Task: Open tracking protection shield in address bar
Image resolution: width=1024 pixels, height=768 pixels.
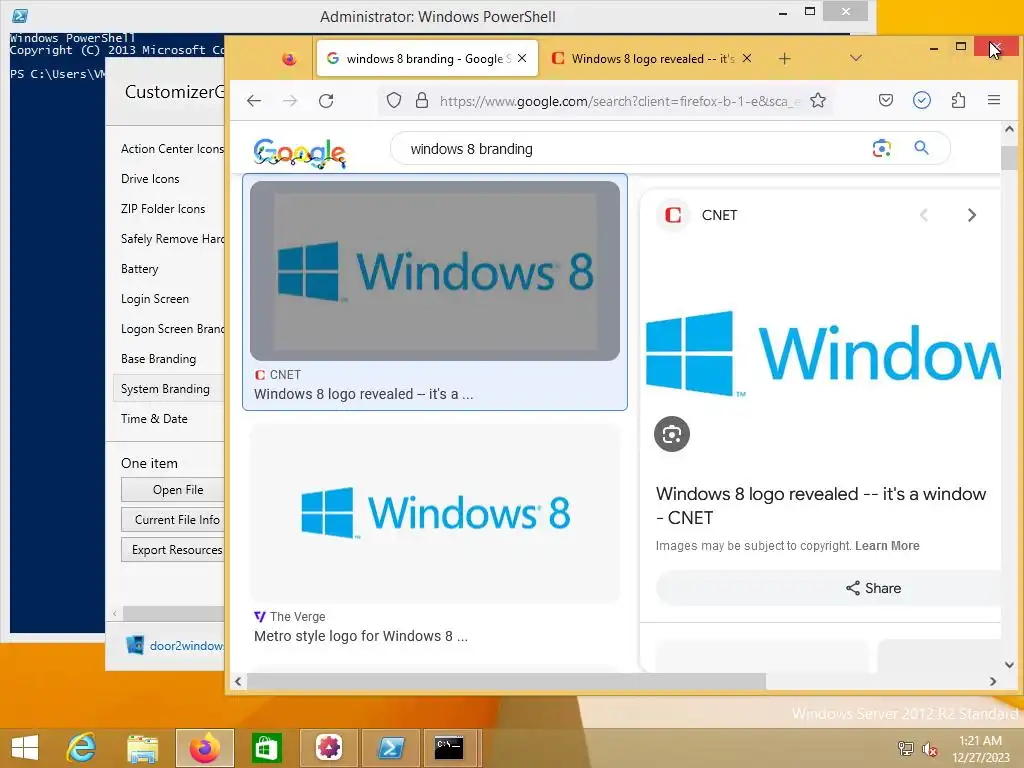Action: coord(394,101)
